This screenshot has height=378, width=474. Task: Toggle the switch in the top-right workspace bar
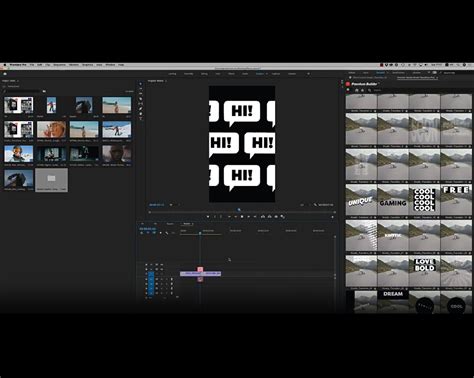(434, 73)
